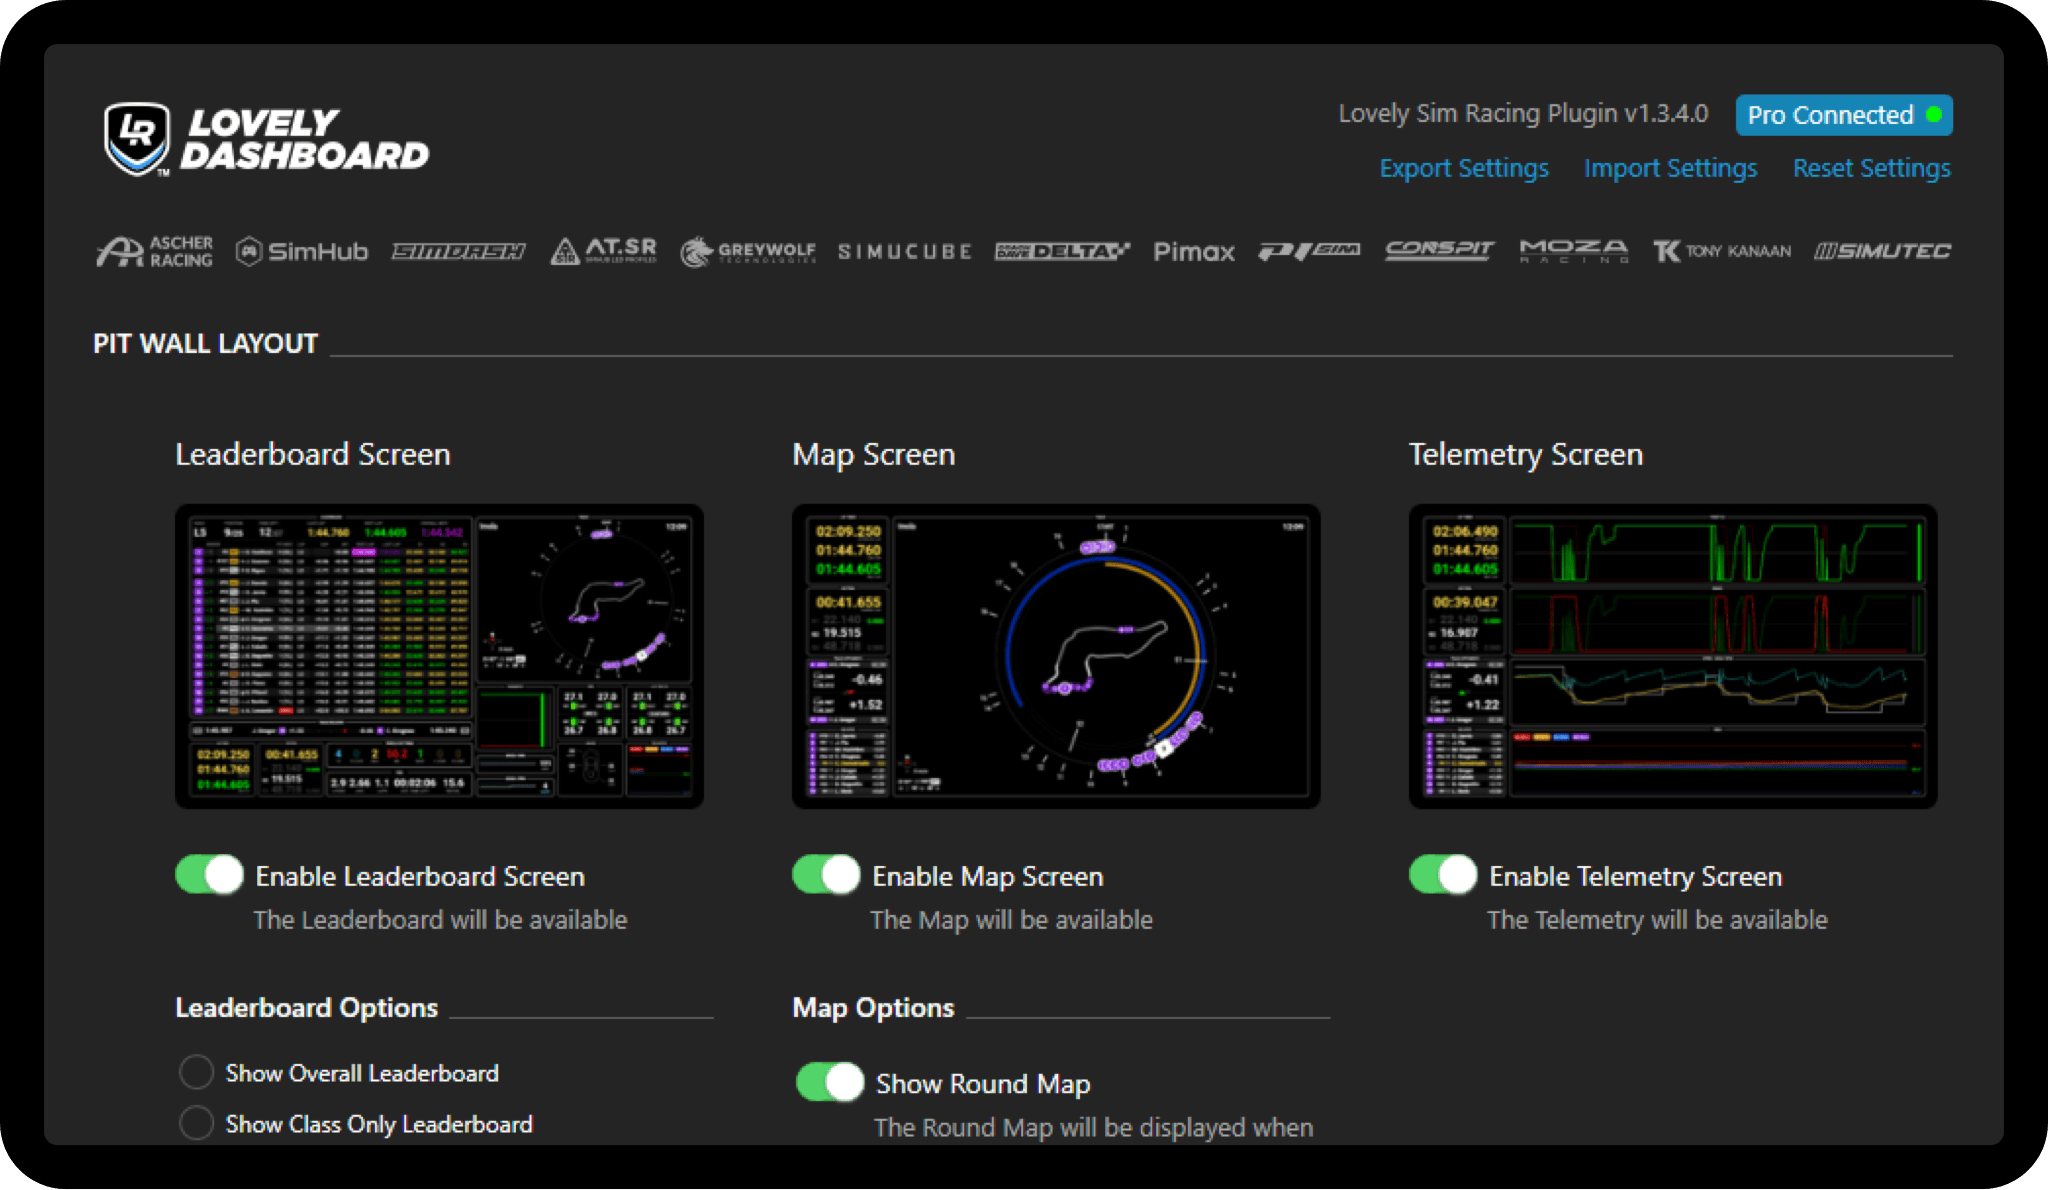2048x1190 pixels.
Task: Click the Telemetry Screen preview thumbnail
Action: pos(1672,656)
